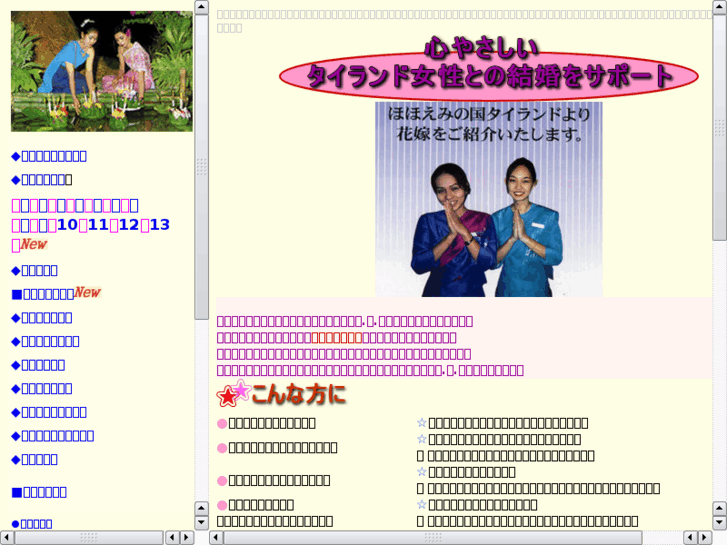
Task: Open the Thai women floating lanterns photo
Action: coord(102,71)
